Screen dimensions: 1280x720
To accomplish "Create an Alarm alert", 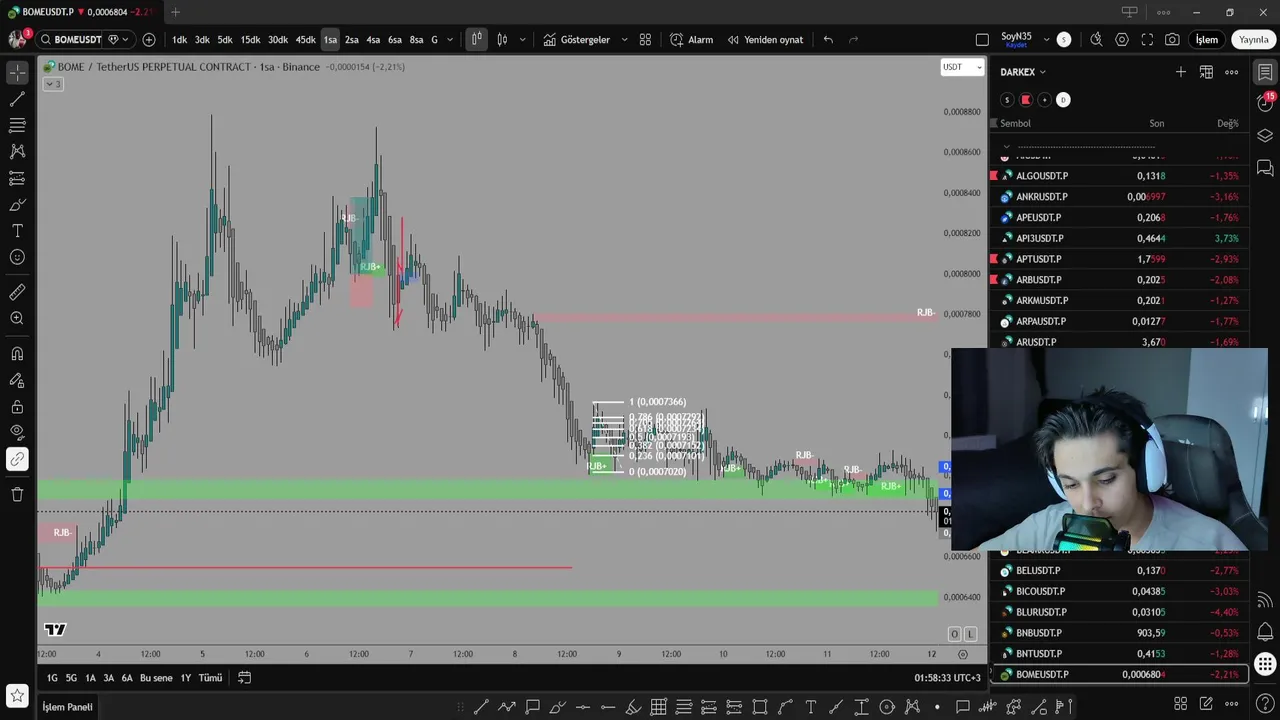I will click(x=691, y=40).
